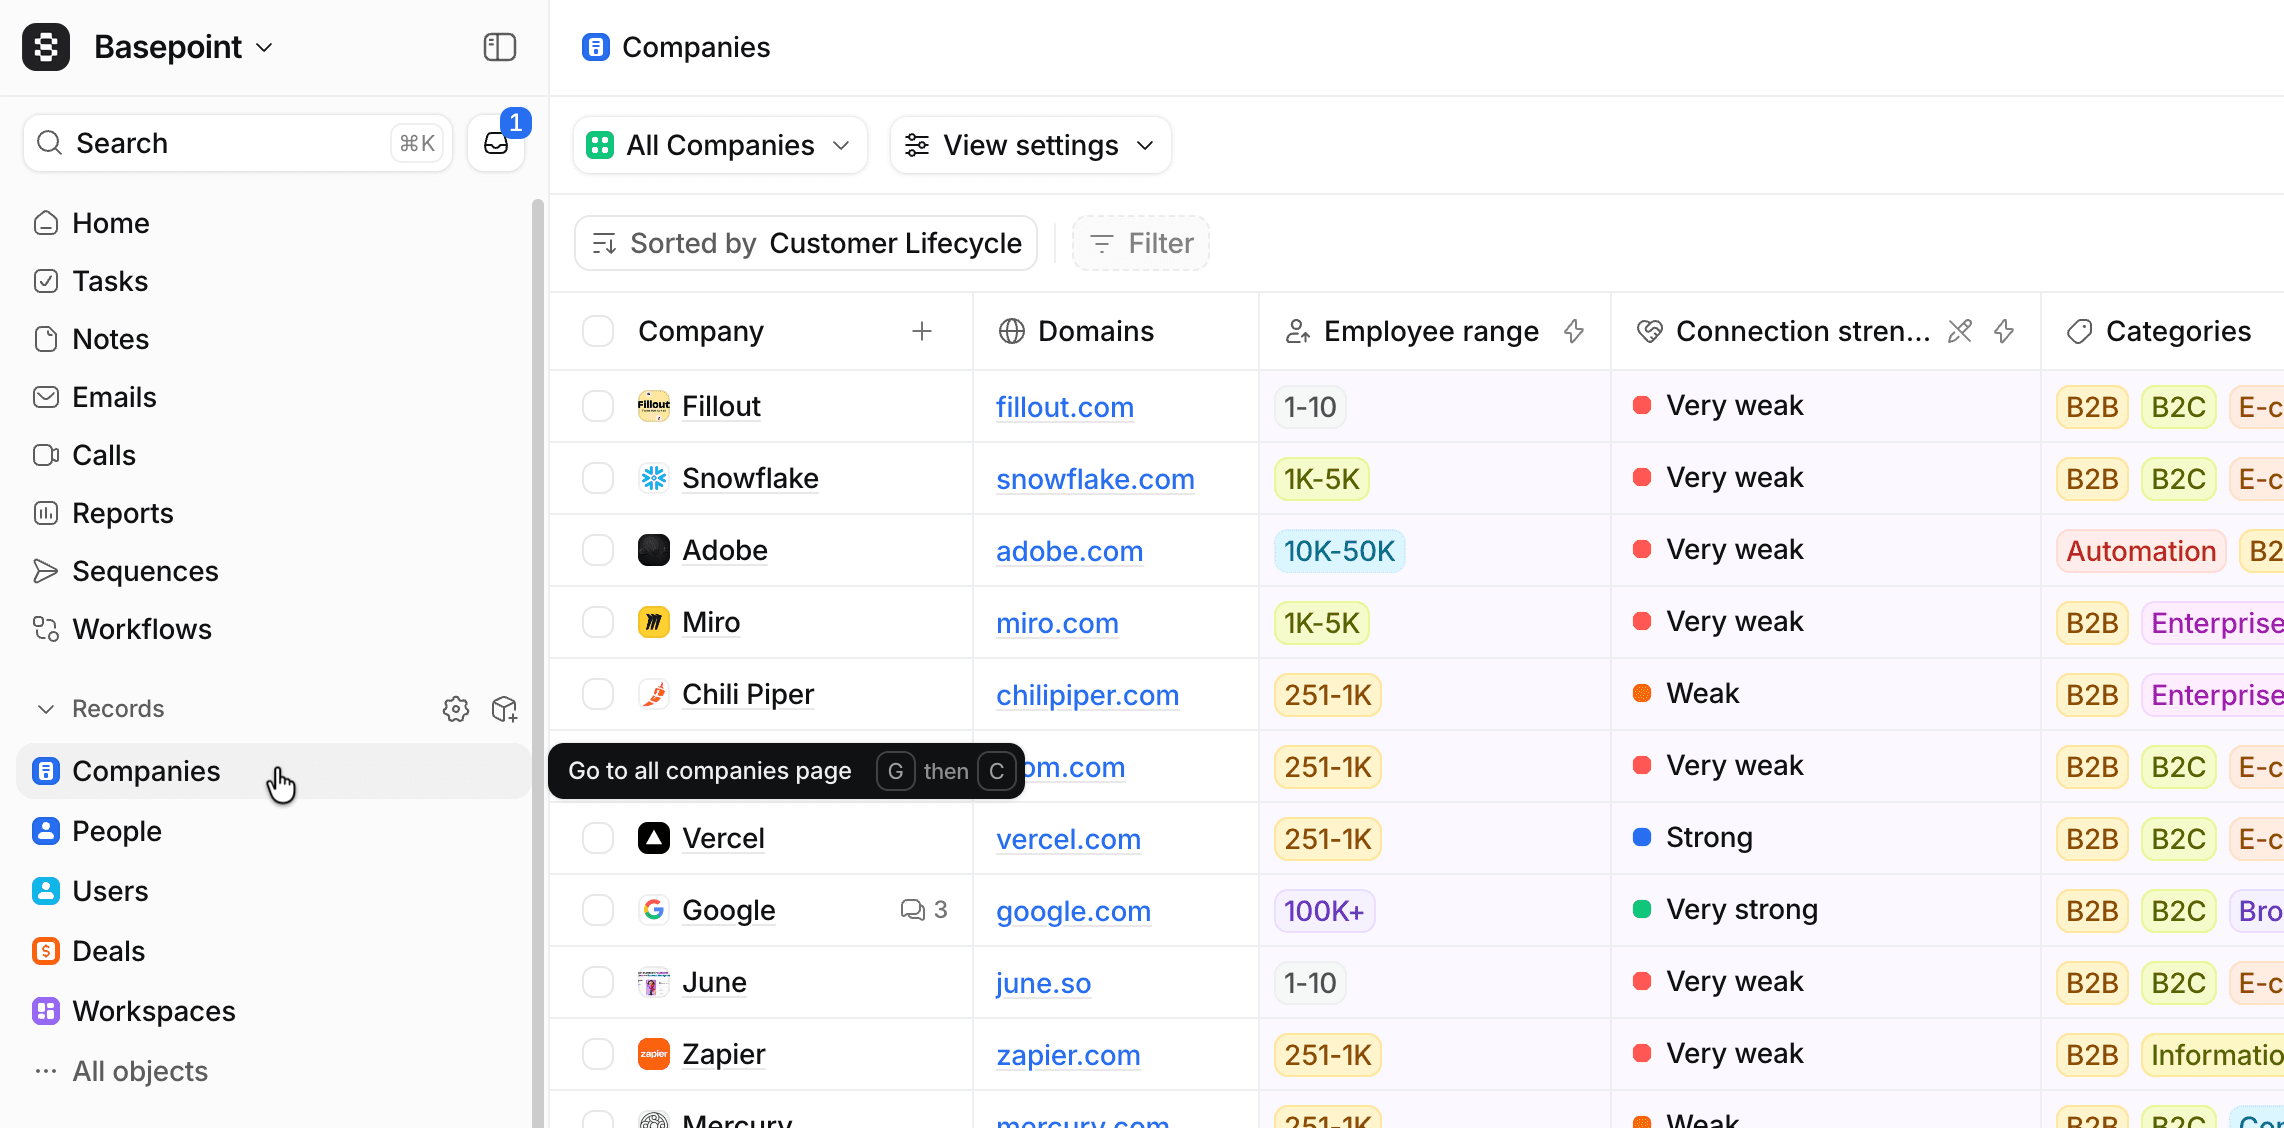This screenshot has width=2284, height=1128.
Task: Collapse the Records section
Action: (46, 709)
